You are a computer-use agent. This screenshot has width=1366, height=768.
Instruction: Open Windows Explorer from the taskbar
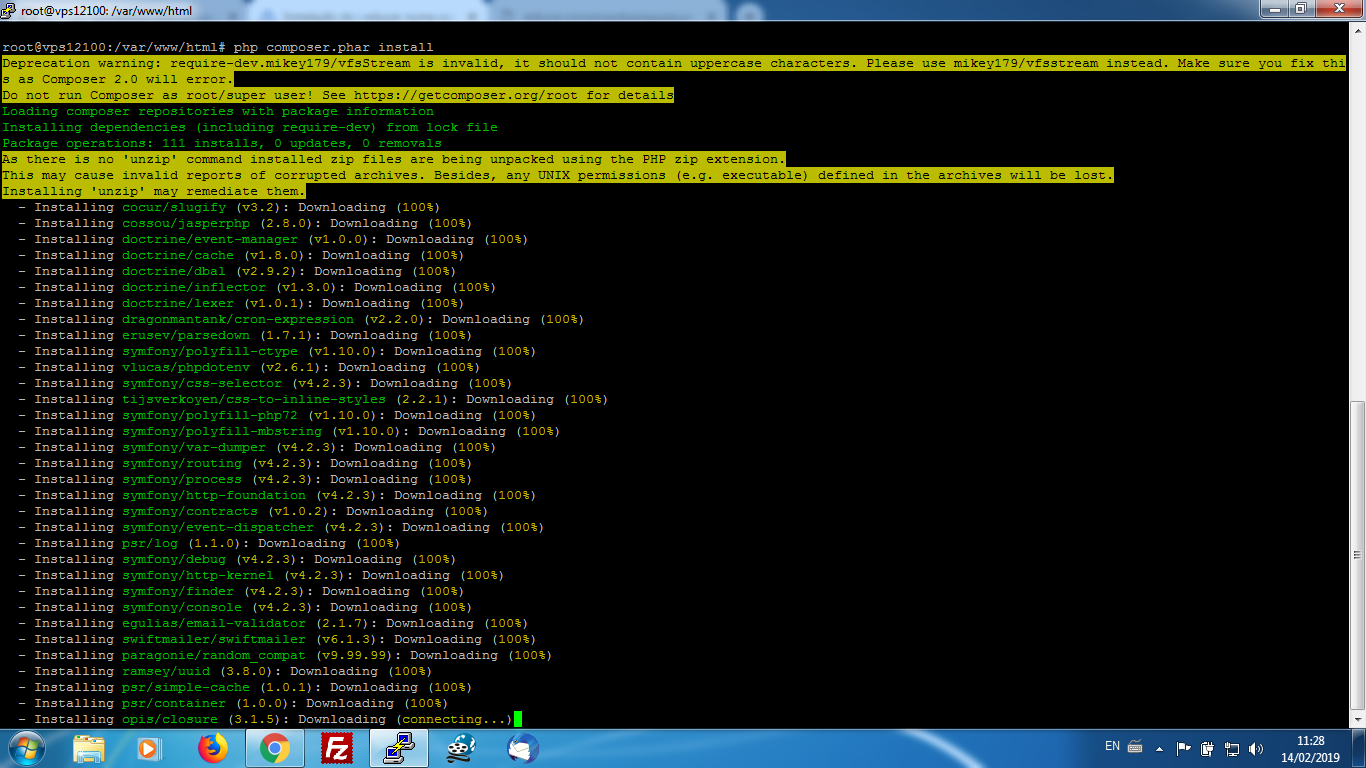89,748
